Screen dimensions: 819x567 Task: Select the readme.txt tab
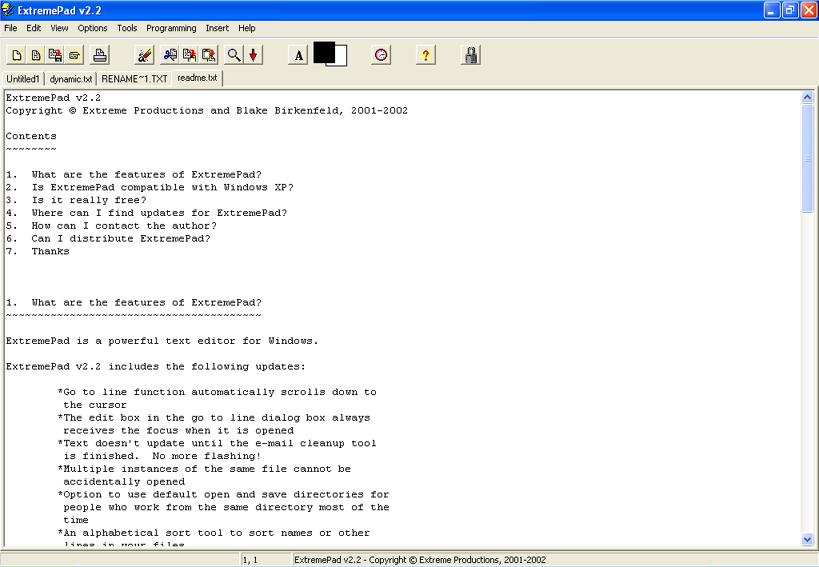pos(197,78)
